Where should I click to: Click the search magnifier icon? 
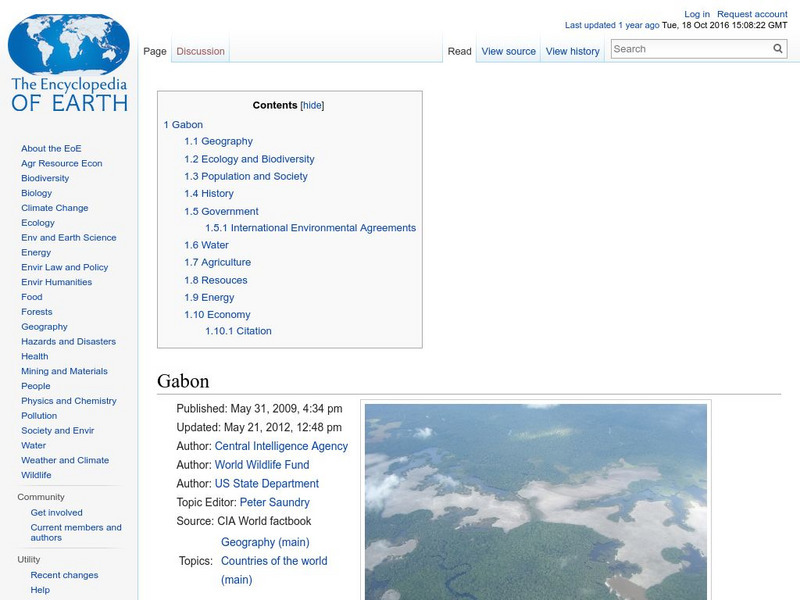777,47
